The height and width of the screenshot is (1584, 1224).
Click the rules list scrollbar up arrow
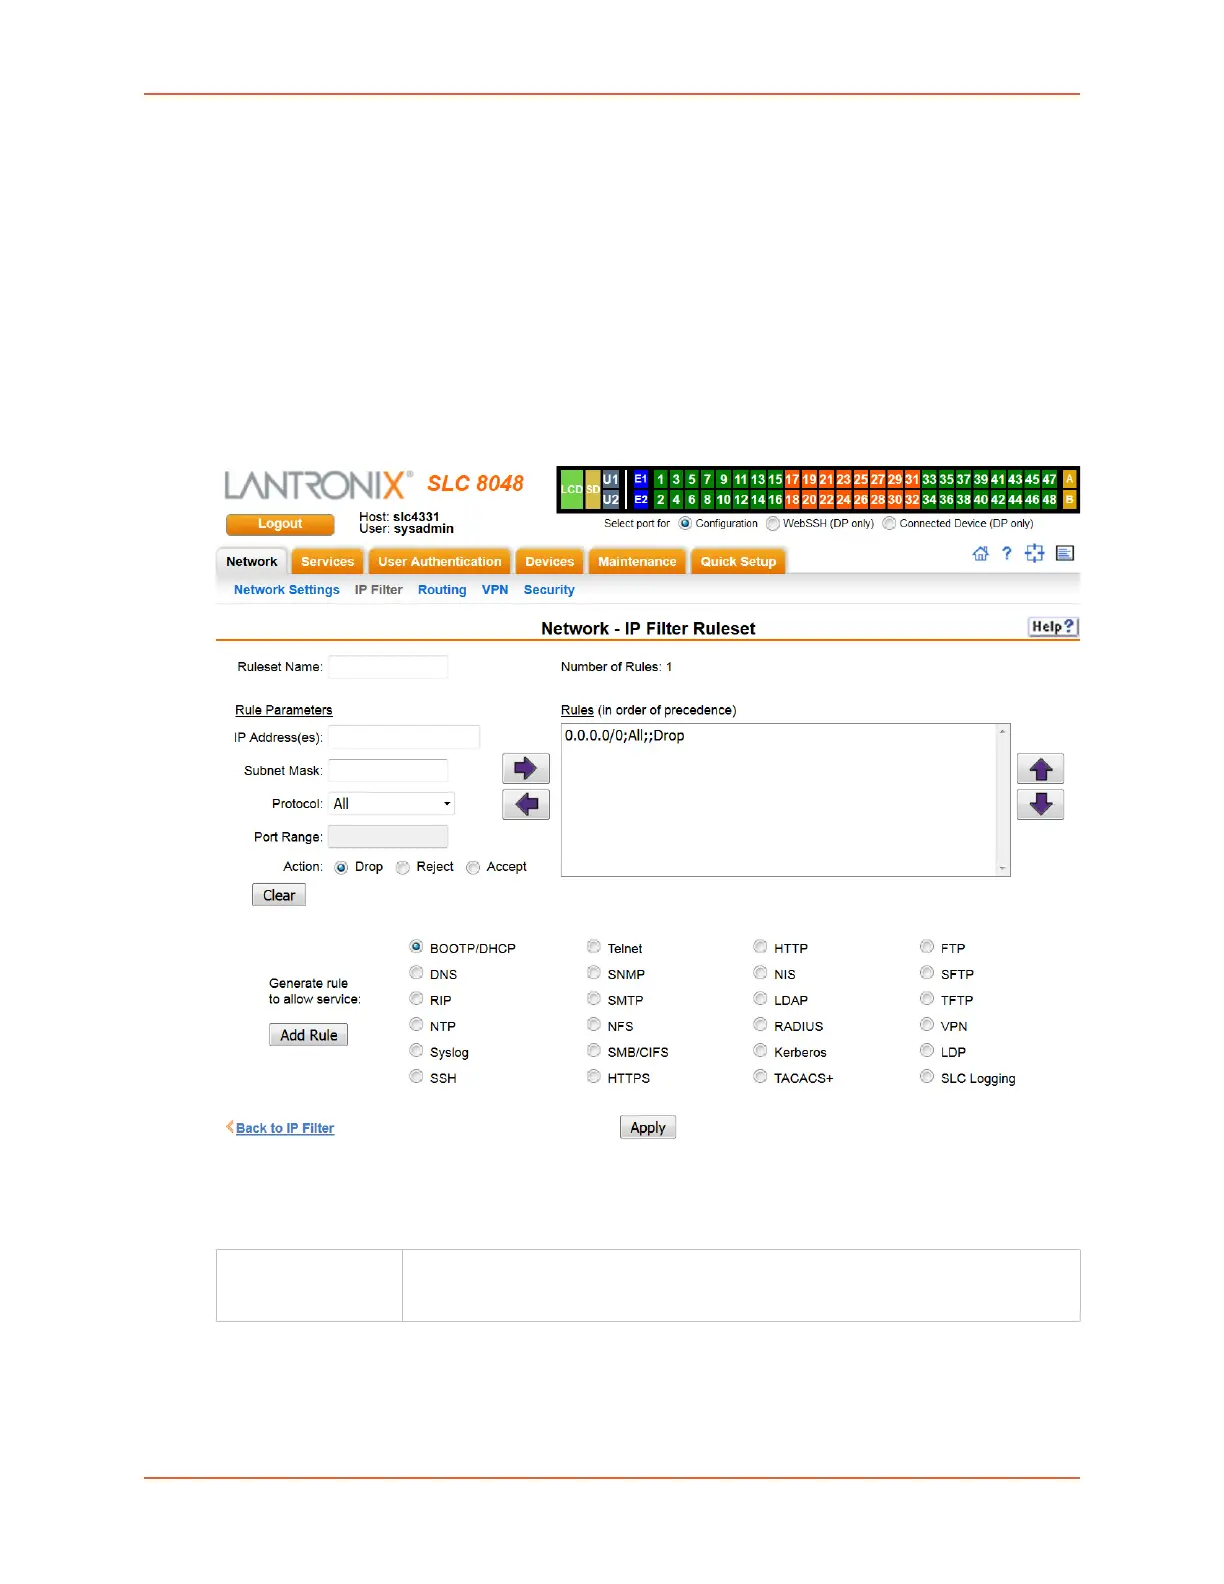[1003, 731]
